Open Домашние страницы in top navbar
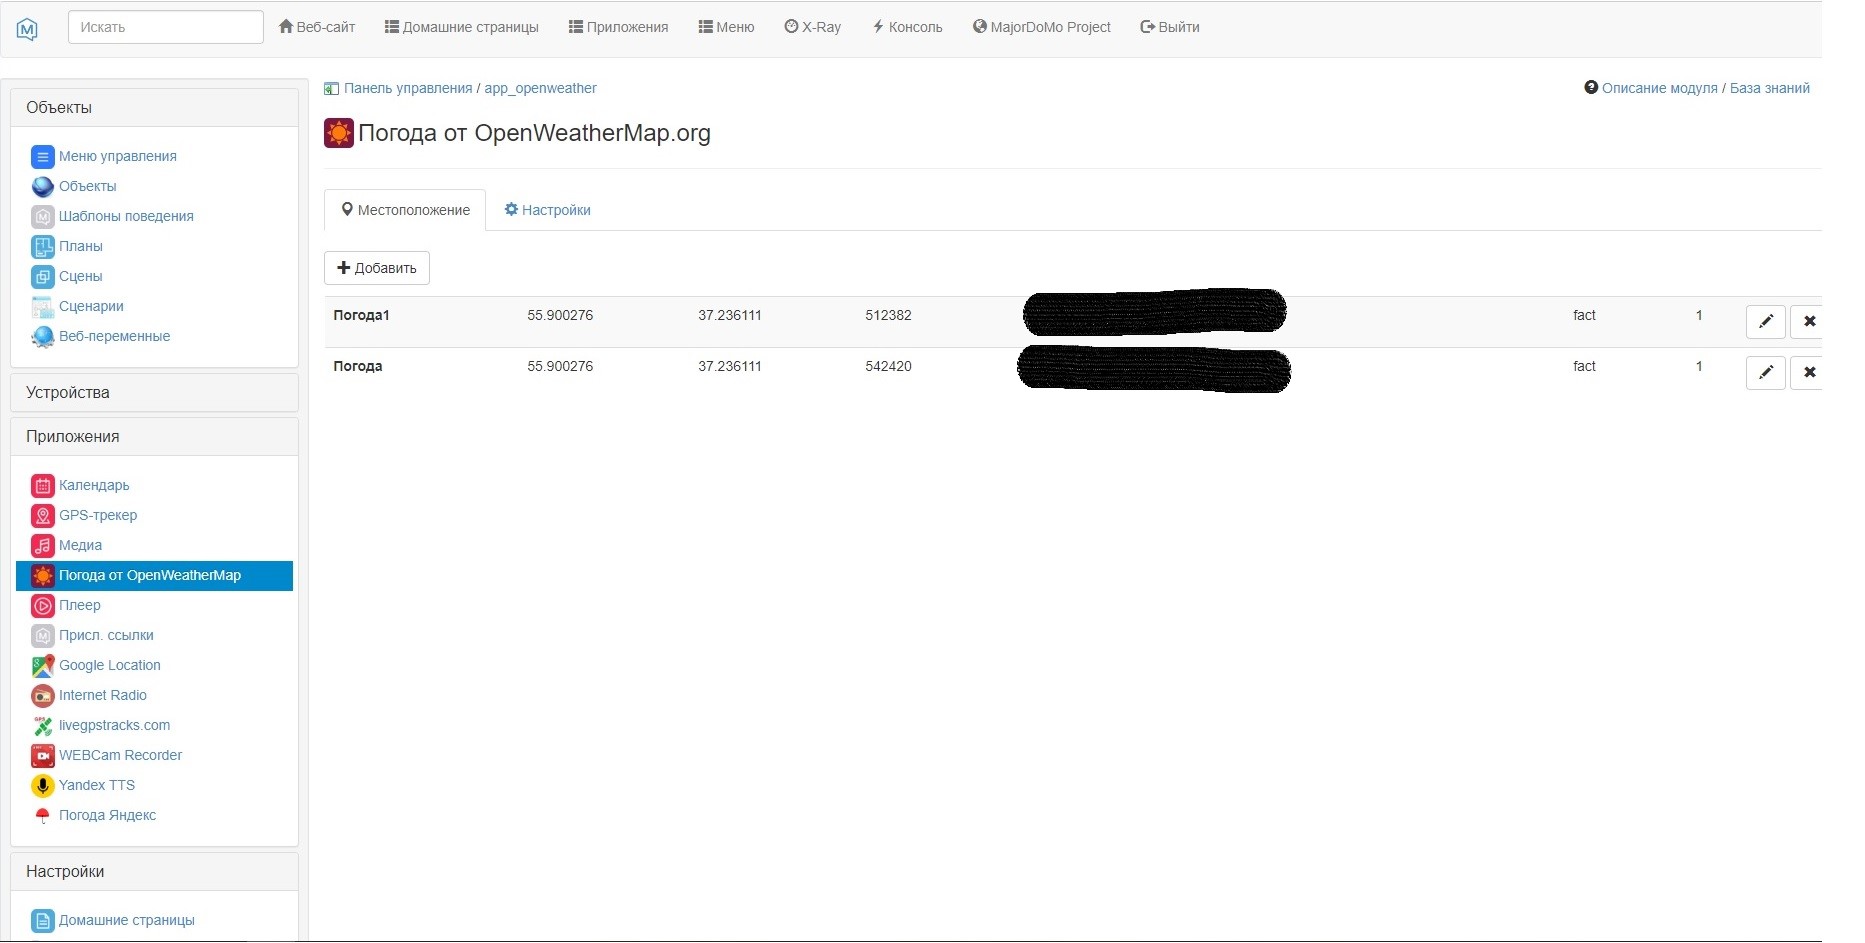 point(462,27)
